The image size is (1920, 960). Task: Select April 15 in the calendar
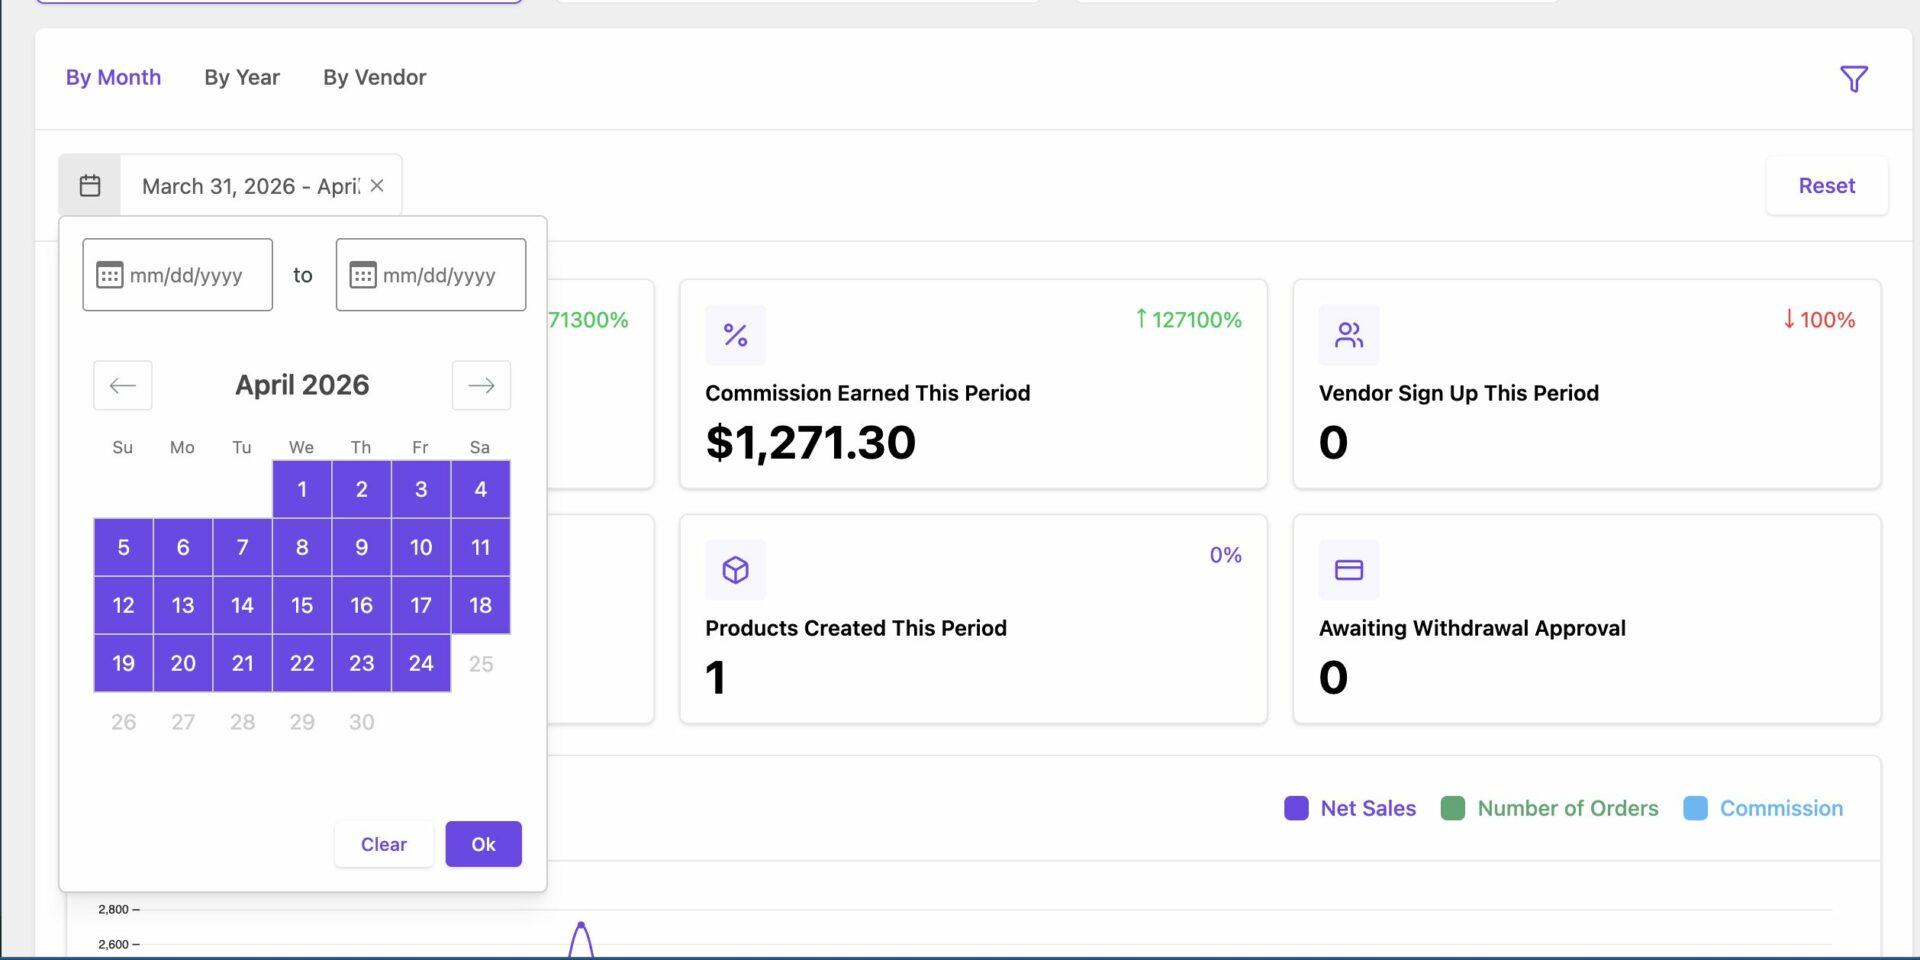[x=302, y=605]
